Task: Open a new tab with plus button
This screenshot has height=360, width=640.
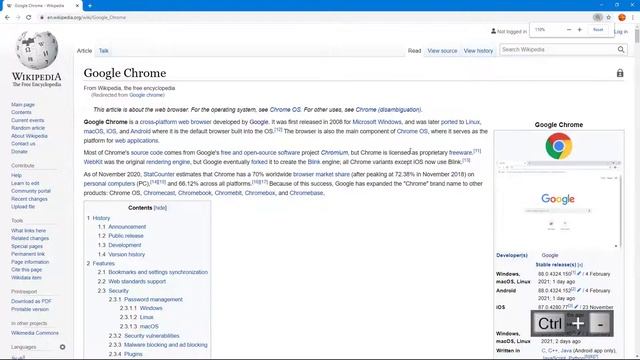Action: pyautogui.click(x=90, y=6)
